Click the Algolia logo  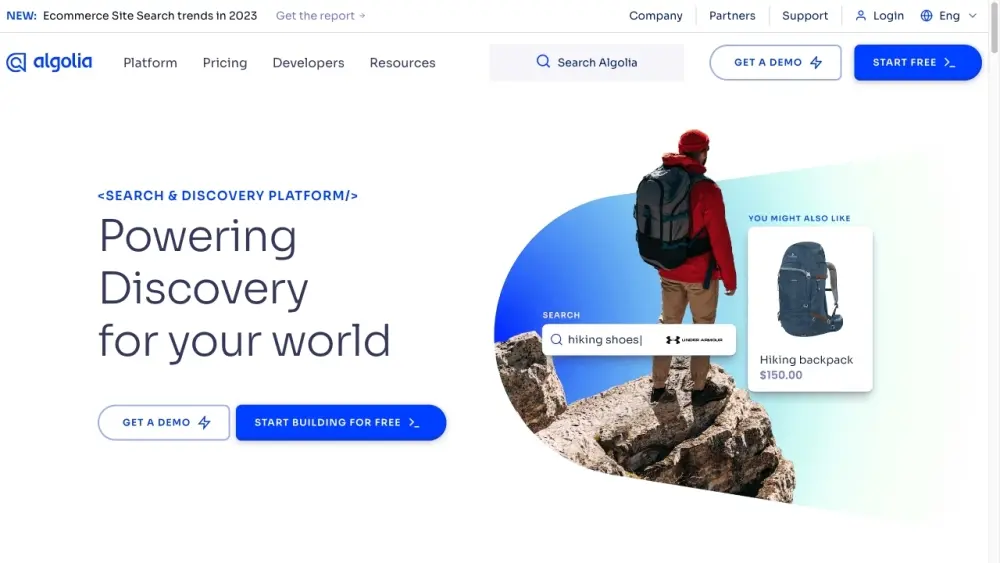click(49, 62)
